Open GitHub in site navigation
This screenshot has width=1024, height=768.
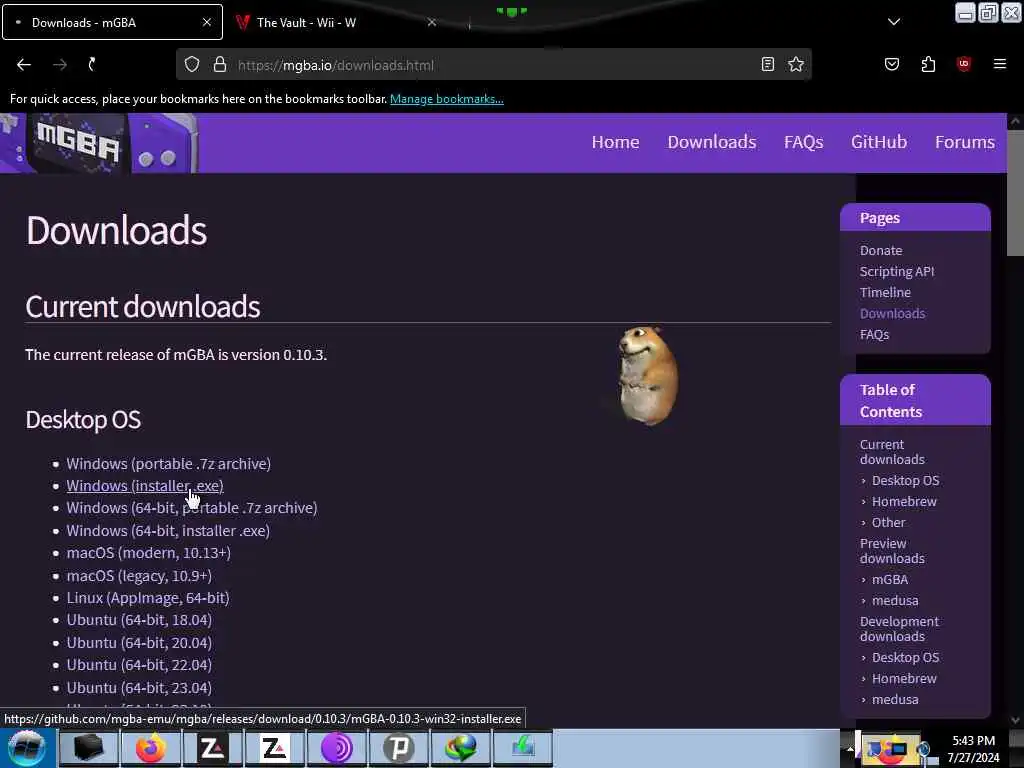[879, 142]
